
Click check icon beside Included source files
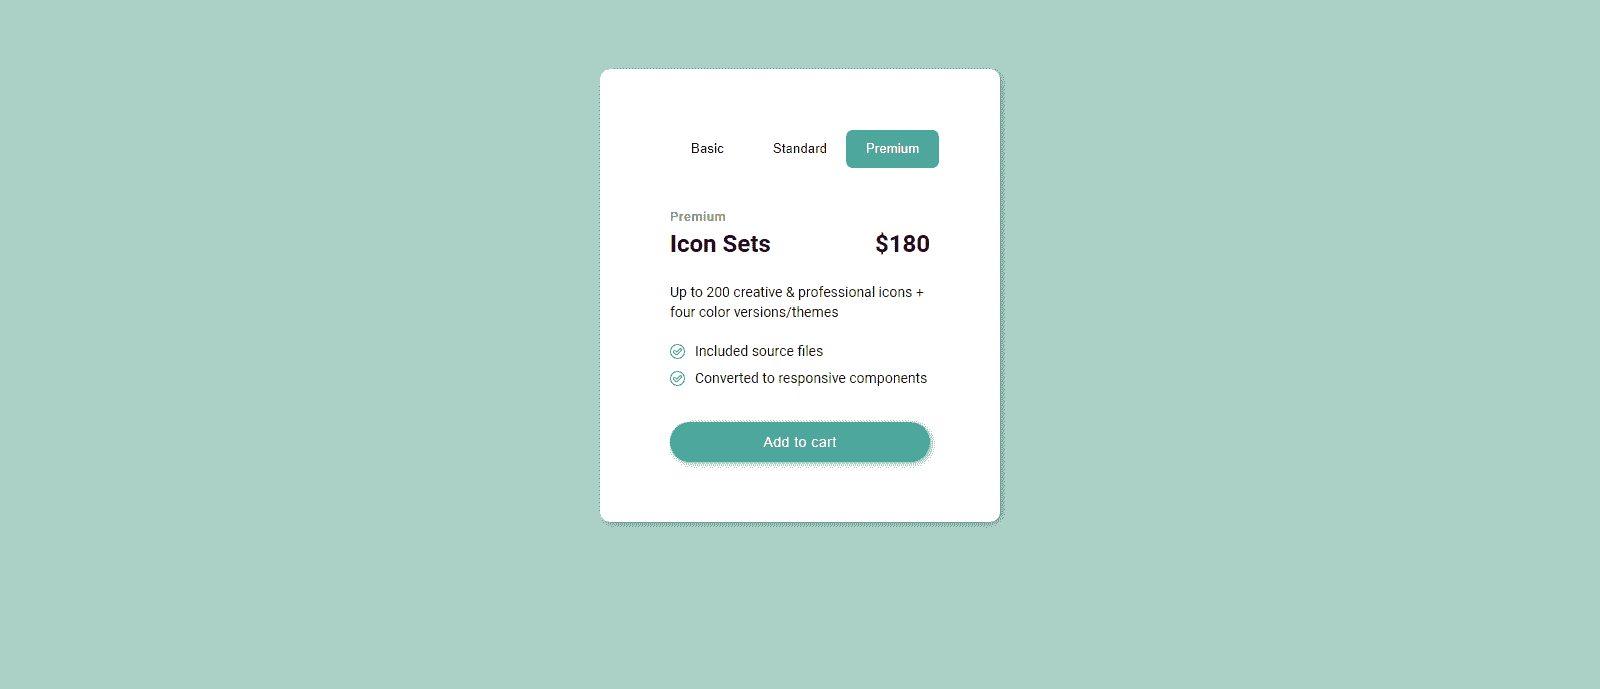(677, 351)
